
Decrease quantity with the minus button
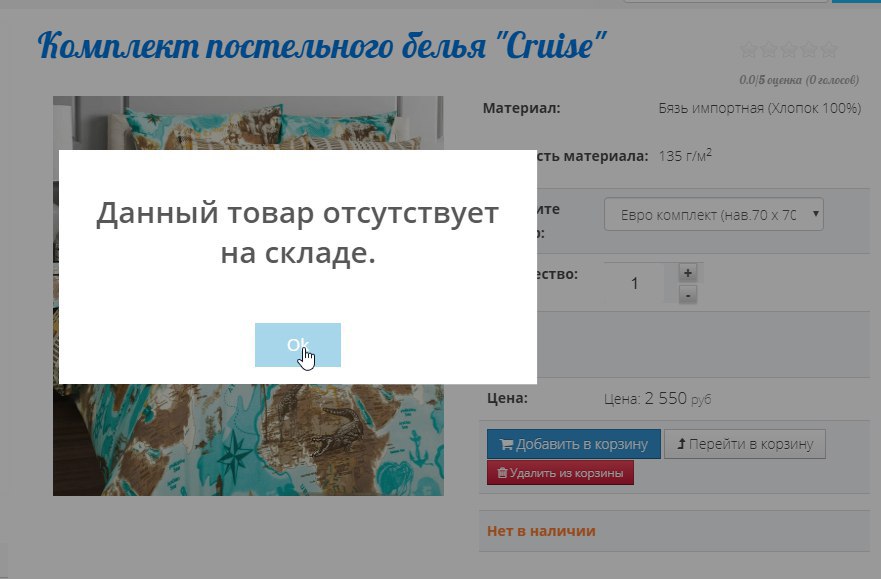tap(688, 294)
